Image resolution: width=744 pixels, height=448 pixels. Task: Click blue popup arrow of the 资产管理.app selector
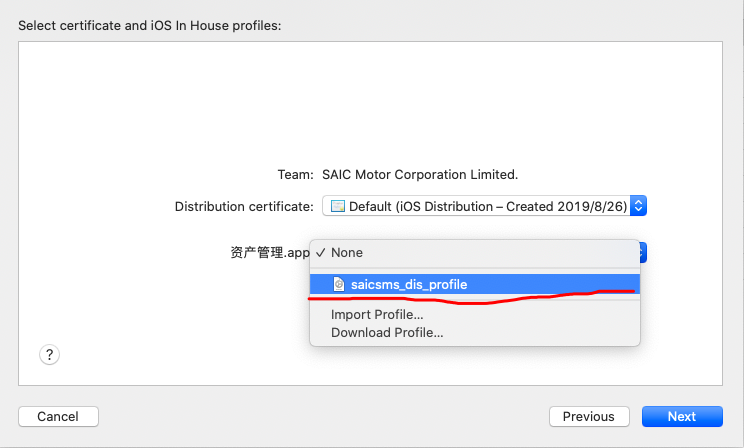click(643, 252)
